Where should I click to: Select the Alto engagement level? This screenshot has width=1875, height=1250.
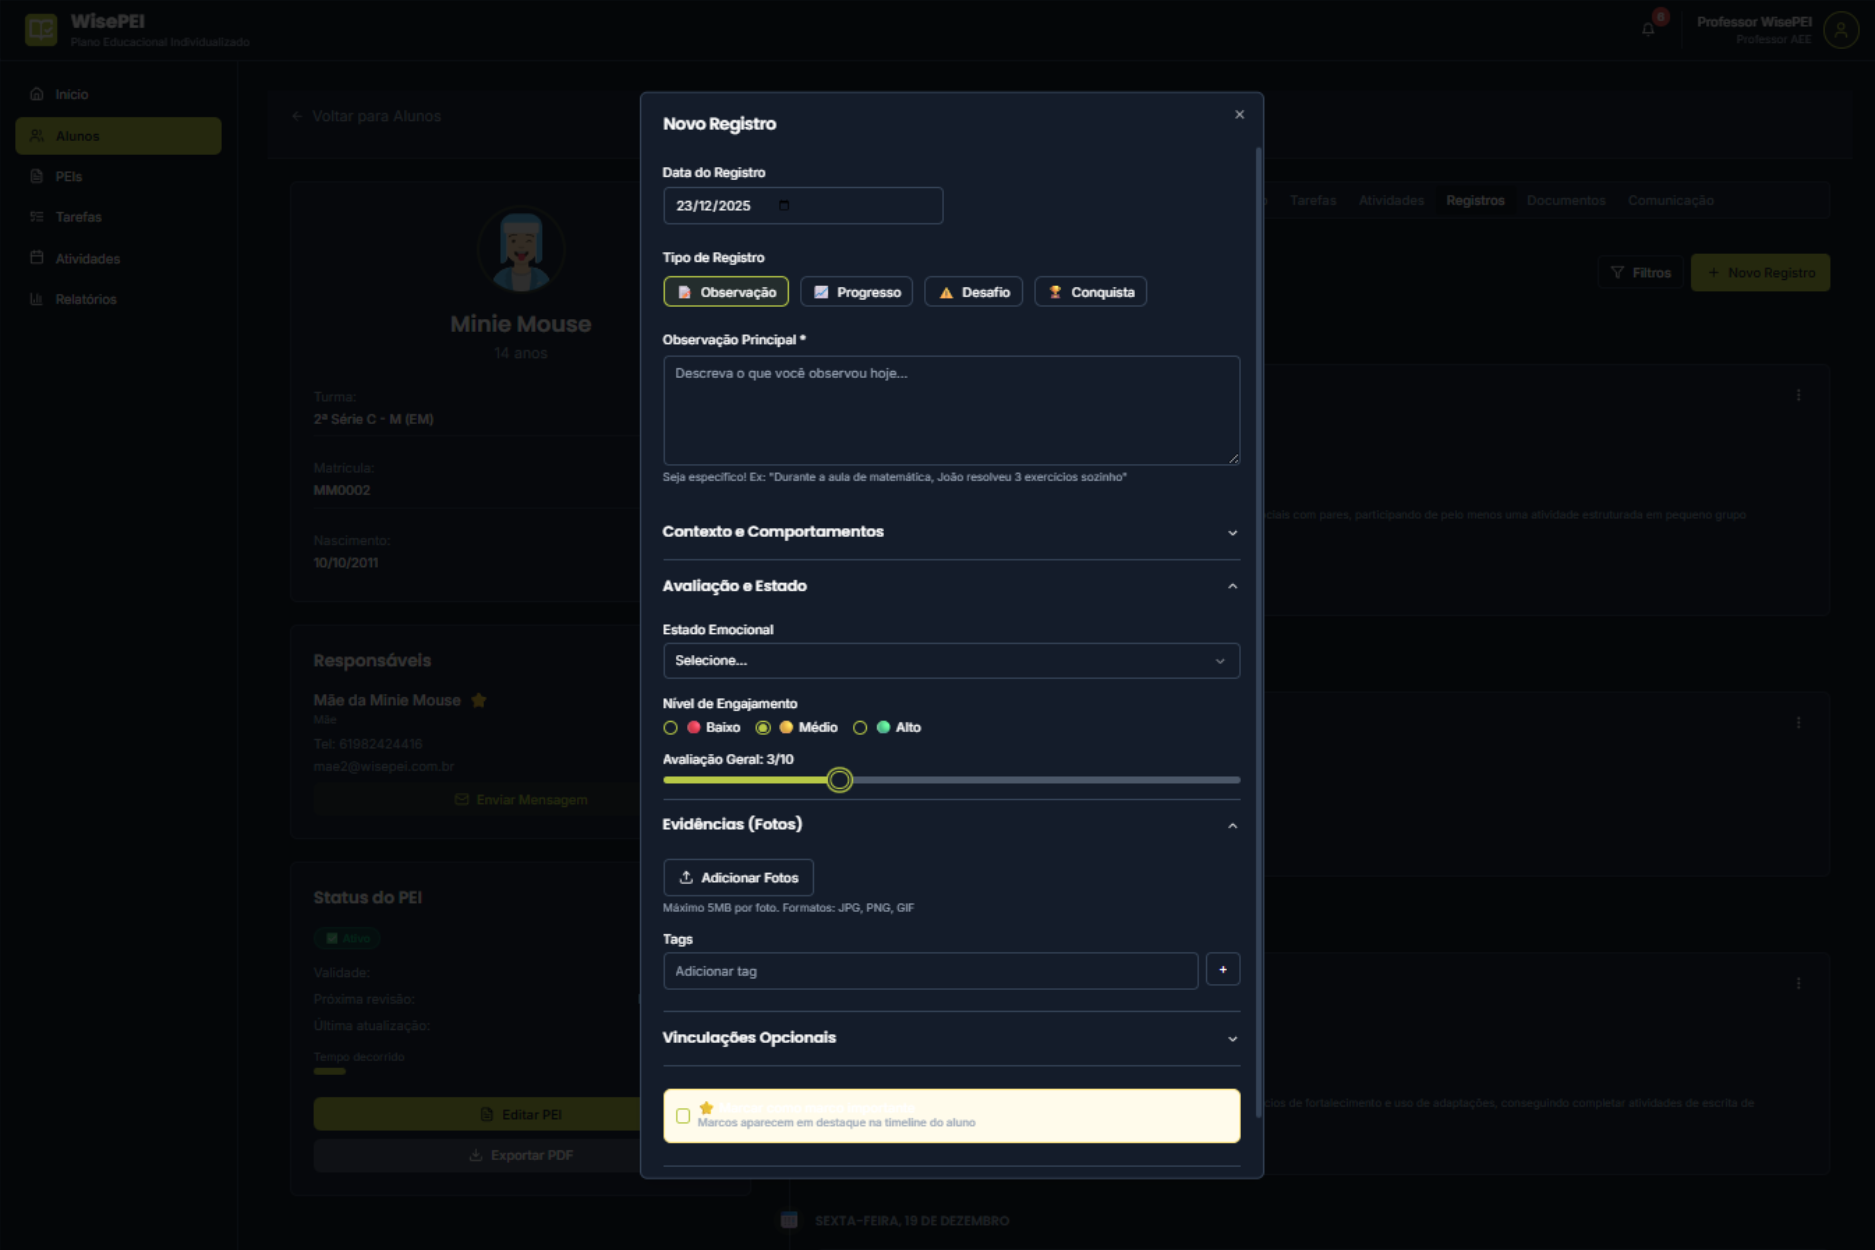(860, 728)
